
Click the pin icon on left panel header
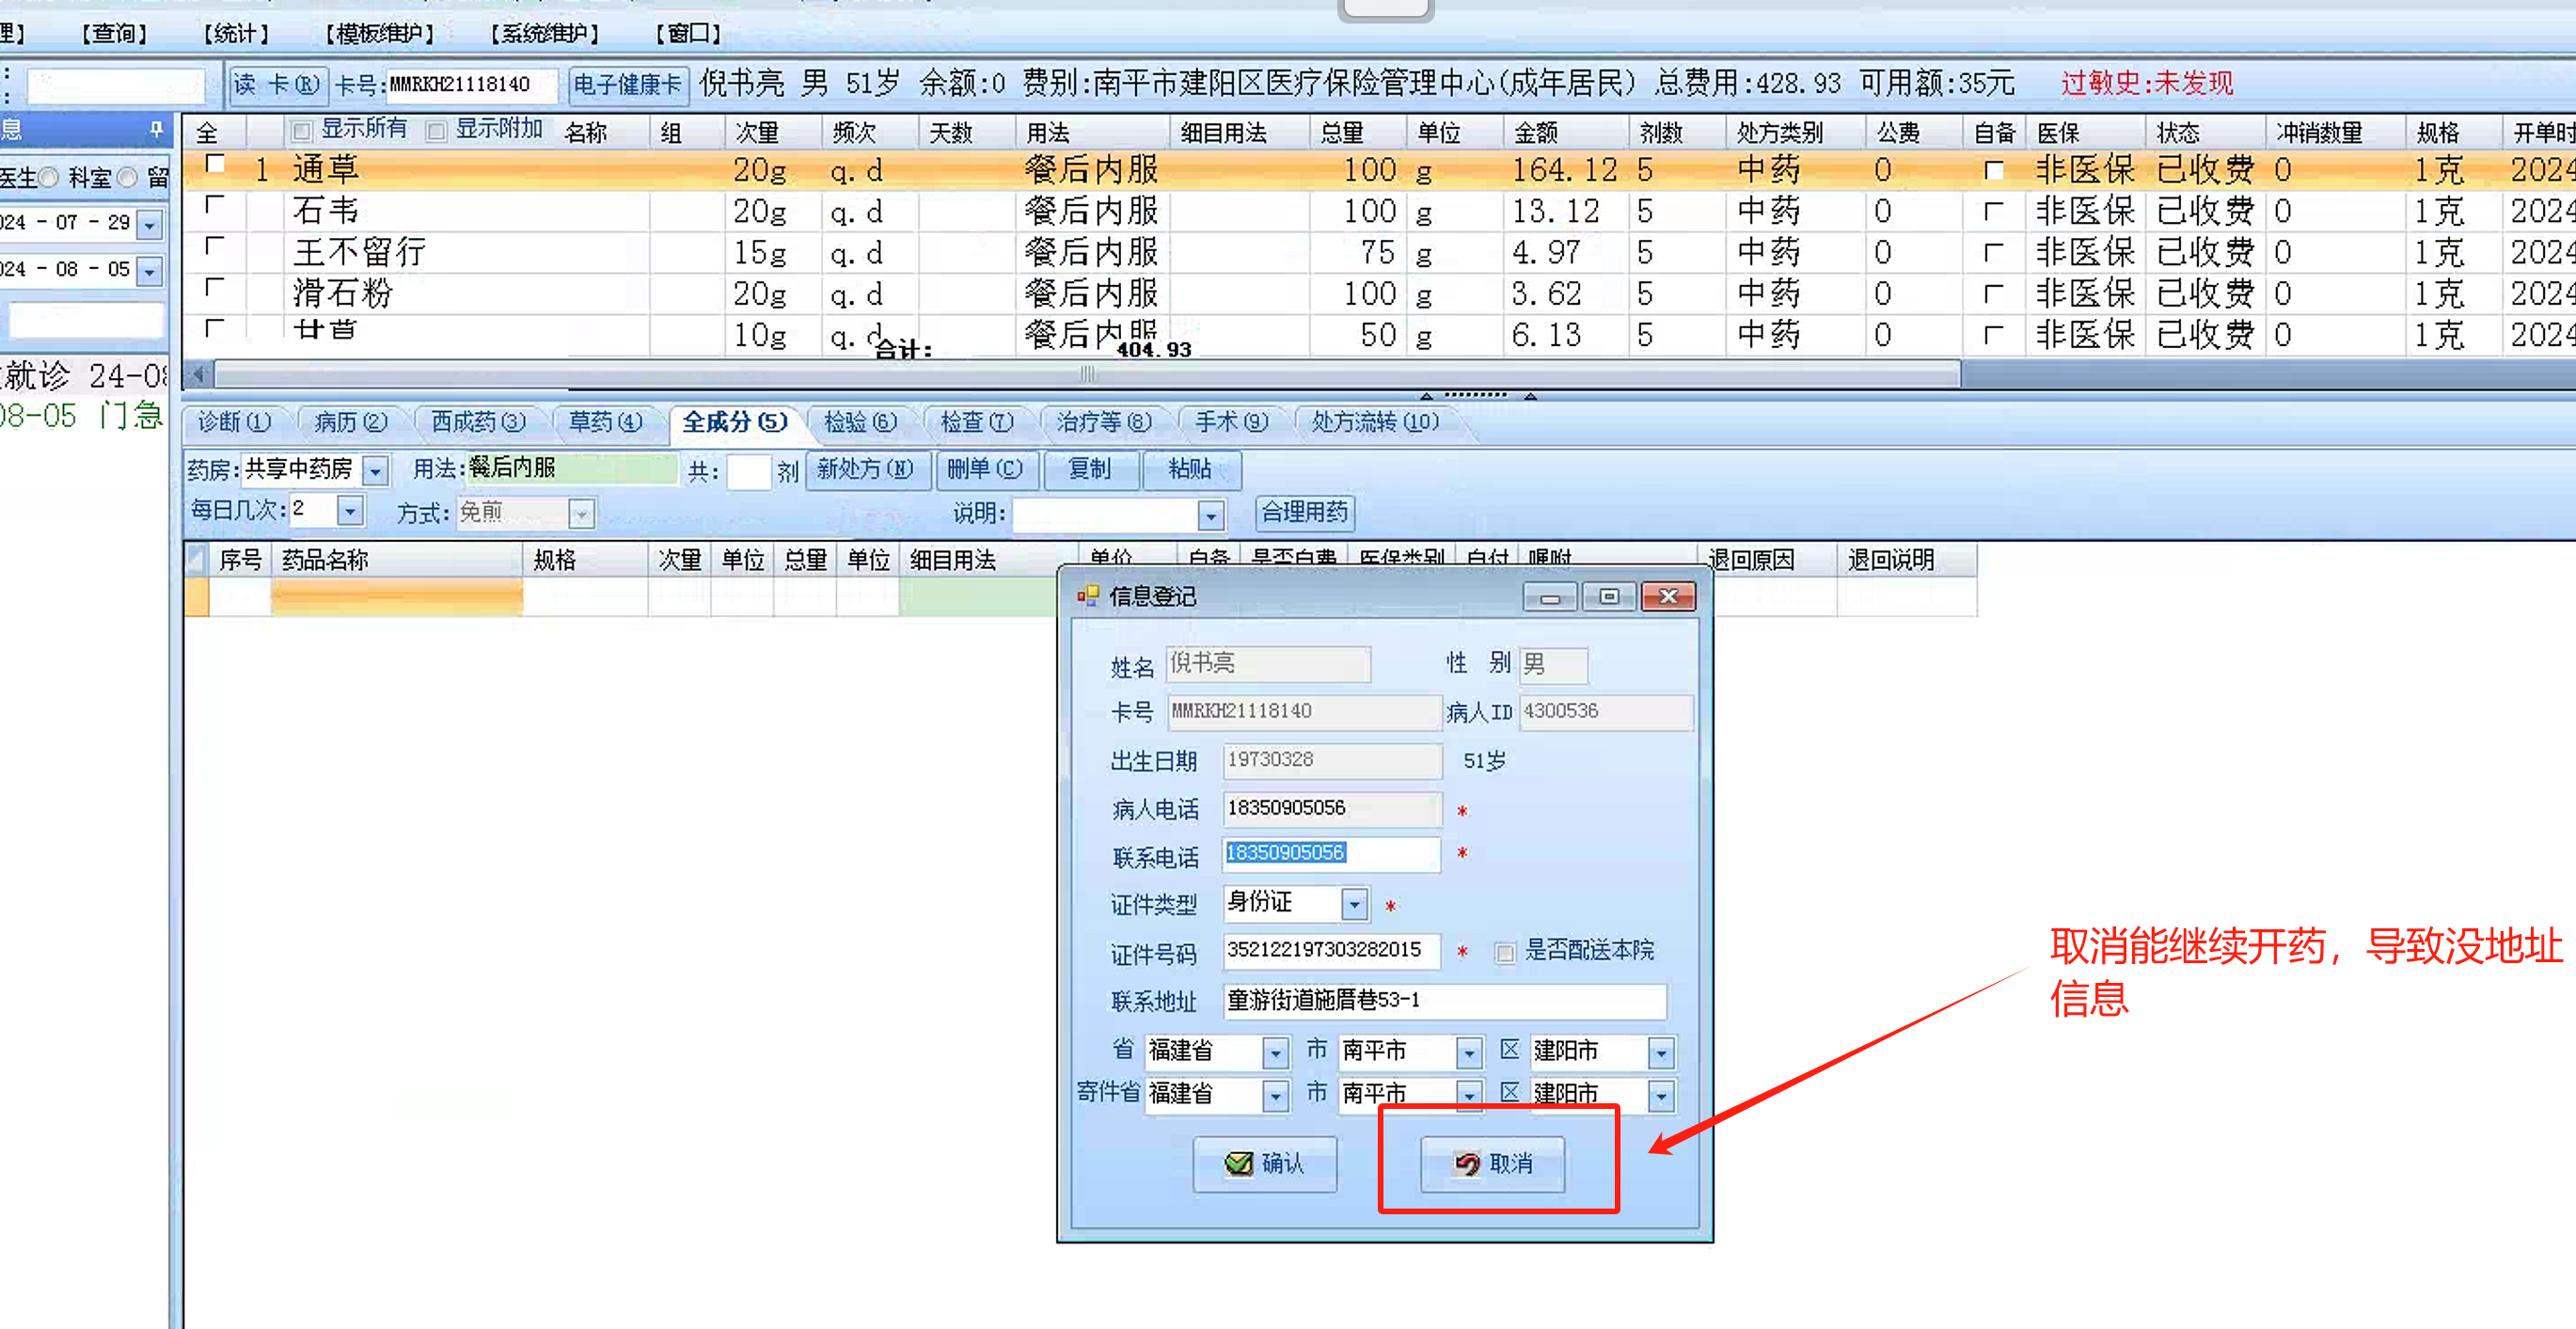coord(156,129)
